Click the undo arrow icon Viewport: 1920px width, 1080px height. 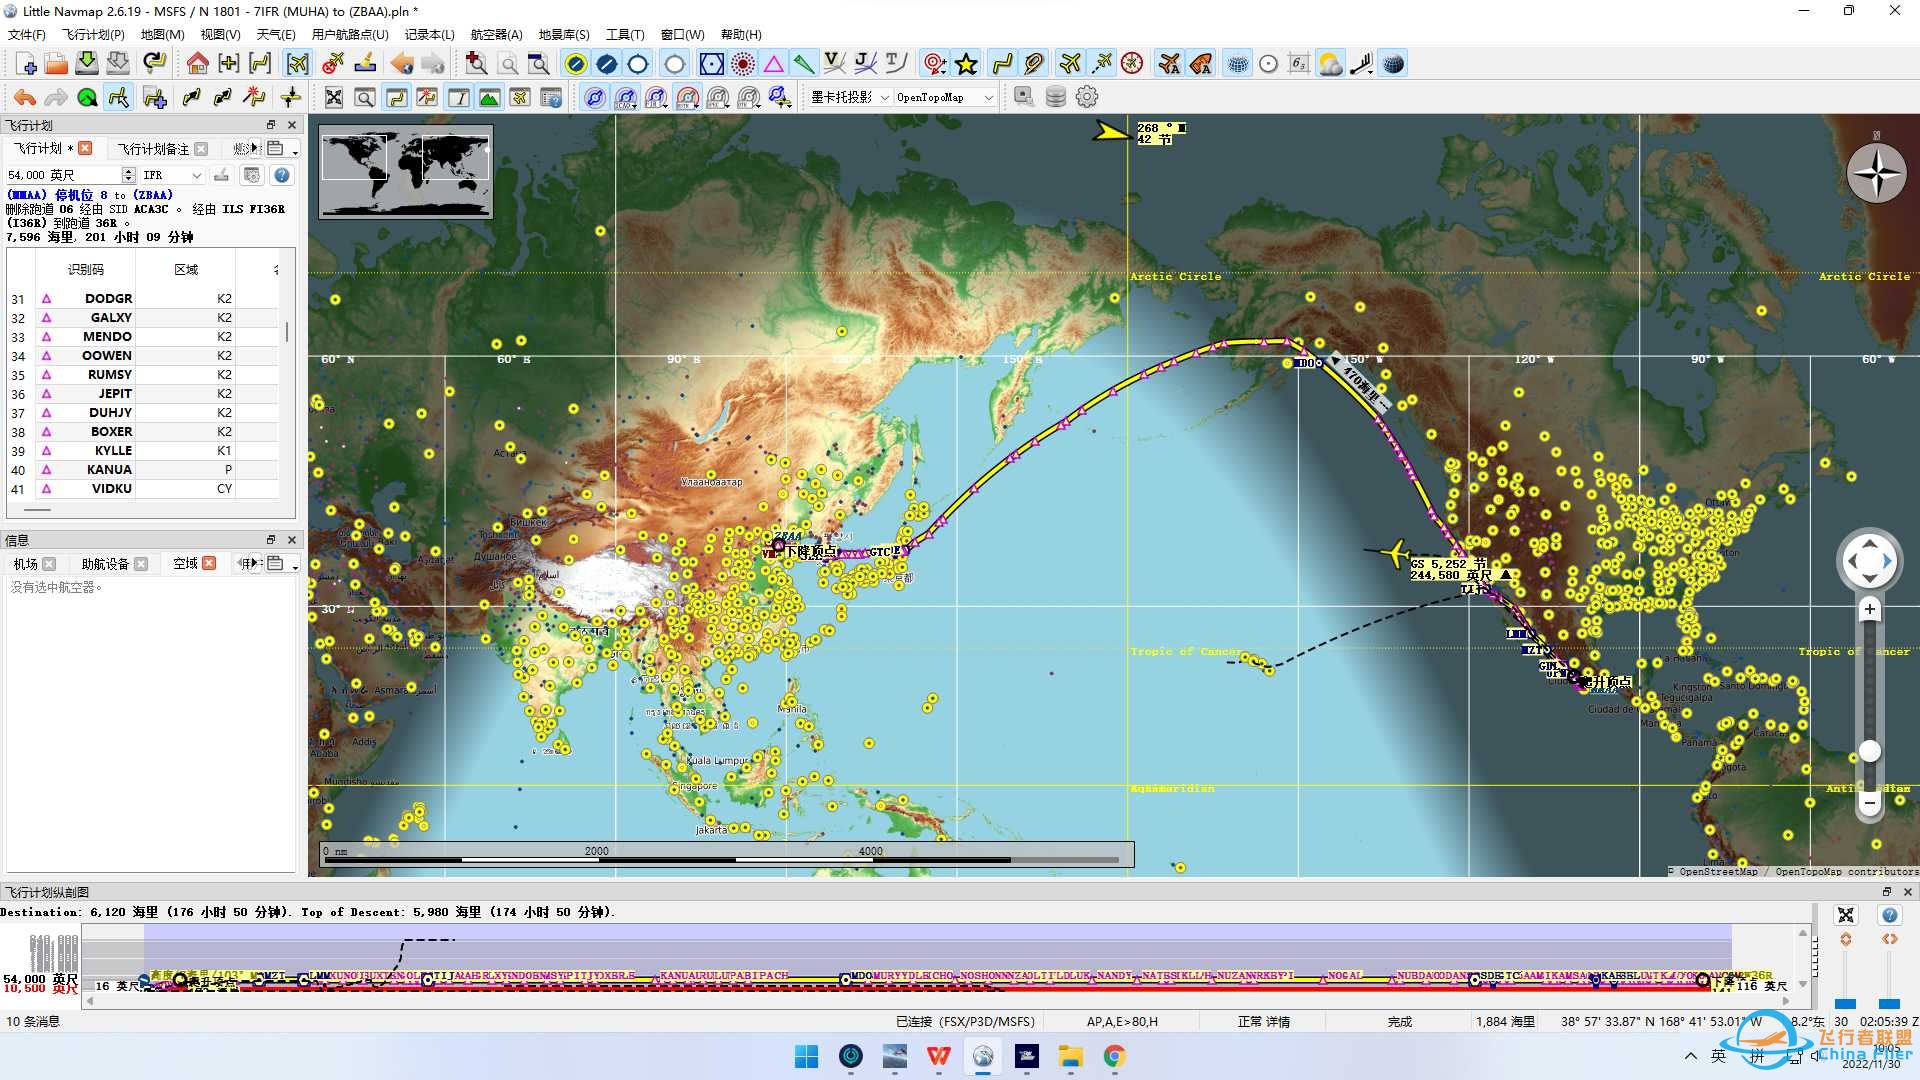tap(25, 97)
